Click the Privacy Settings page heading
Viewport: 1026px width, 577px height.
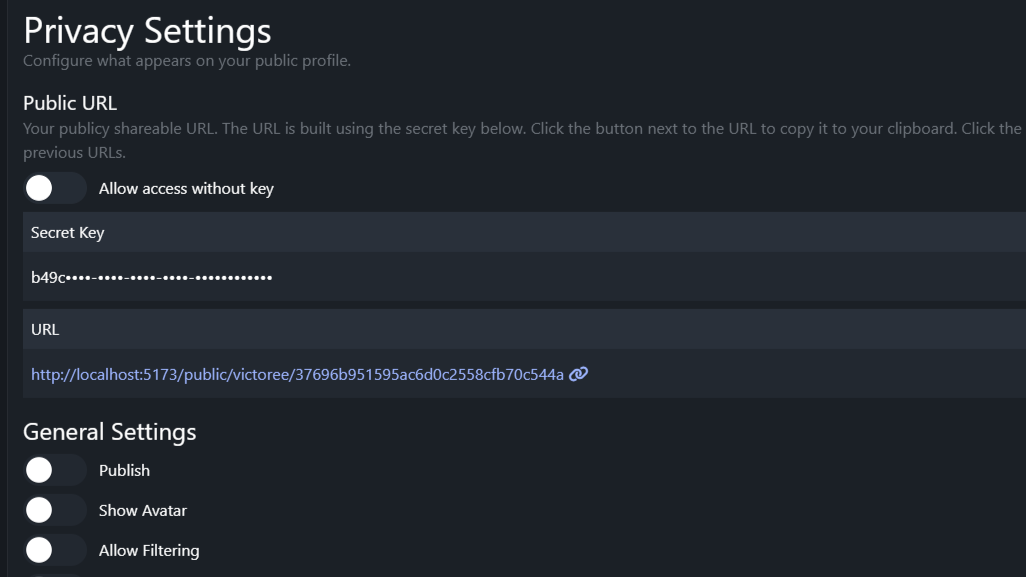pyautogui.click(x=147, y=30)
